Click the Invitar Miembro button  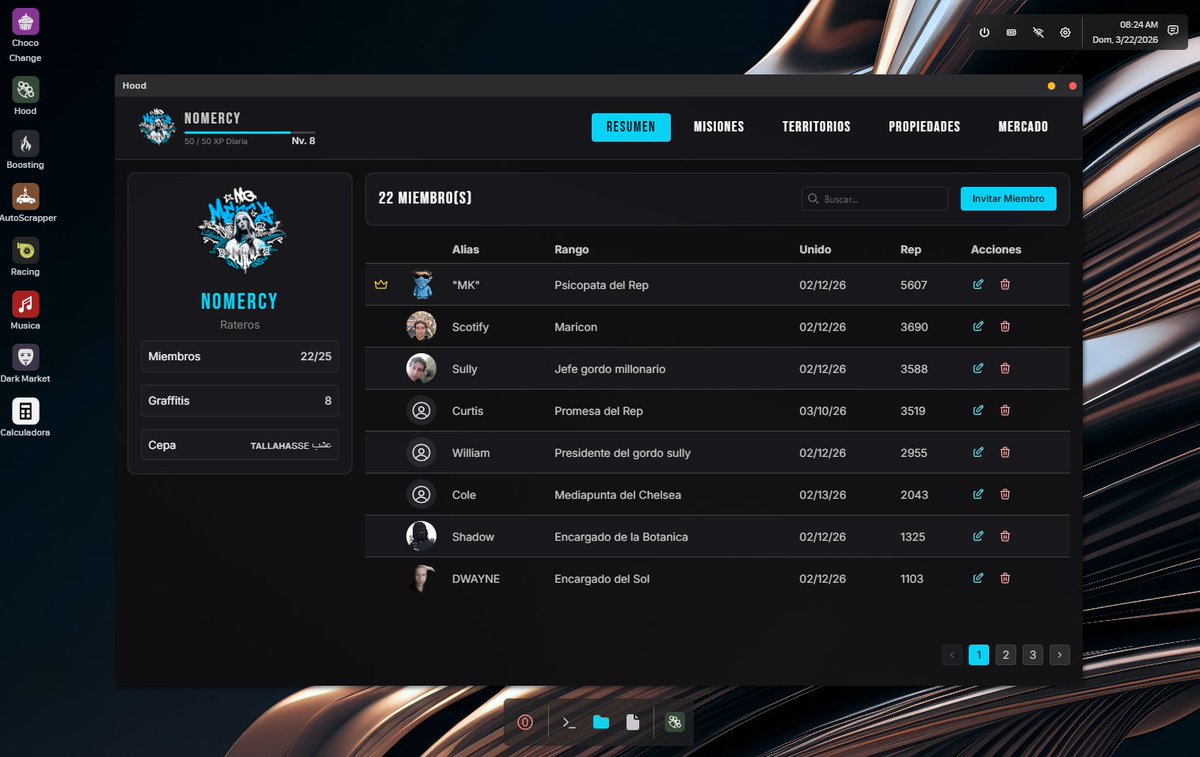point(1008,199)
